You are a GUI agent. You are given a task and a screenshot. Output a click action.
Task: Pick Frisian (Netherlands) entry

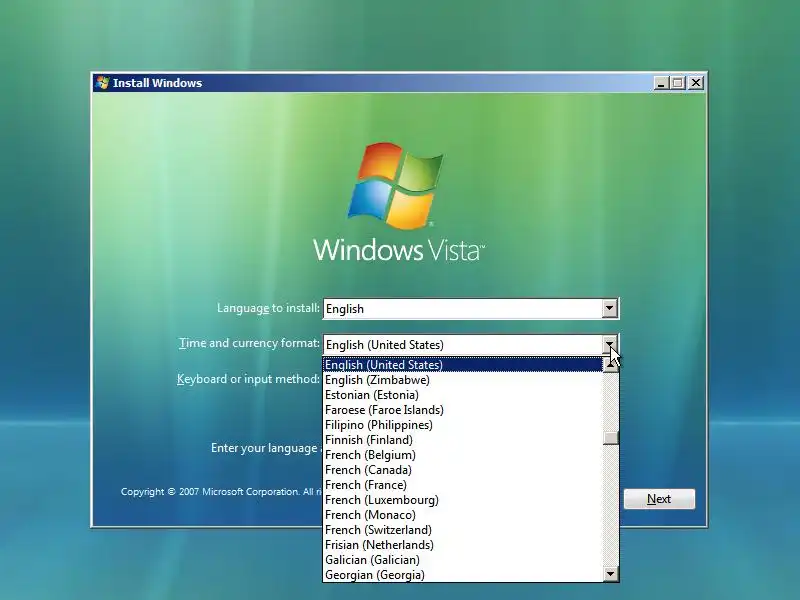click(x=463, y=545)
